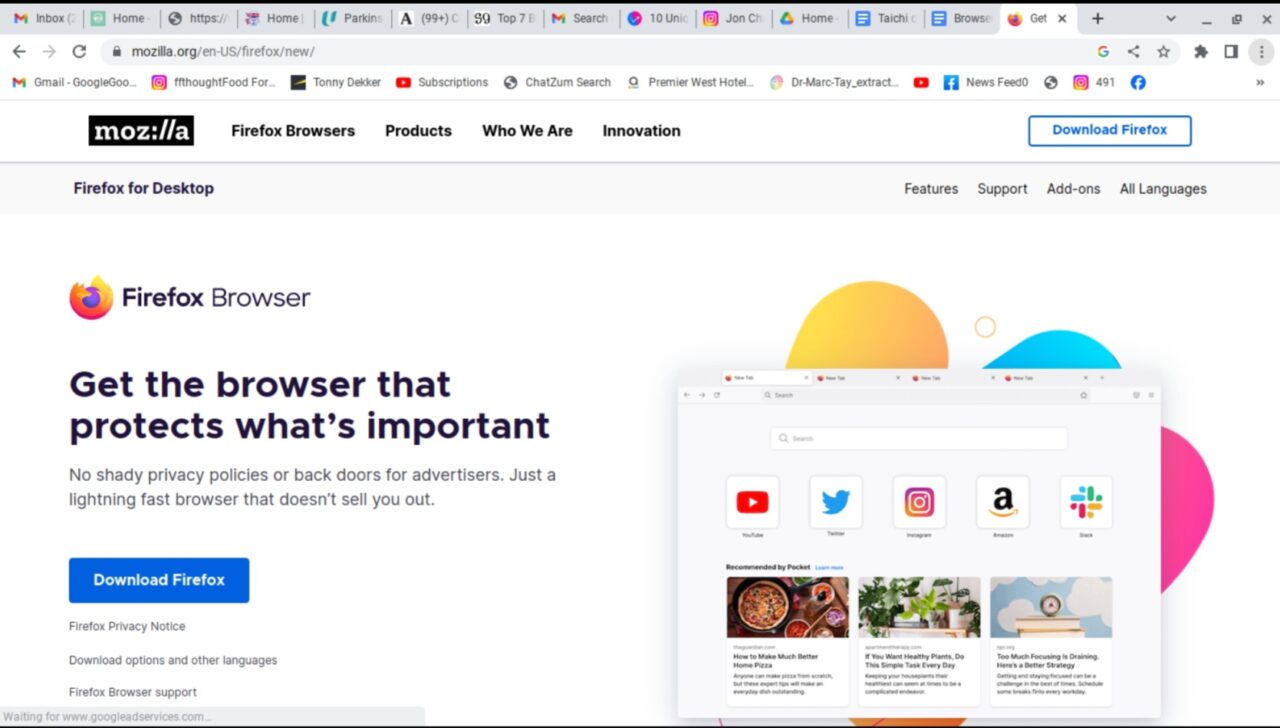
Task: Open the Tonny Dekker bookmark
Action: (x=336, y=83)
